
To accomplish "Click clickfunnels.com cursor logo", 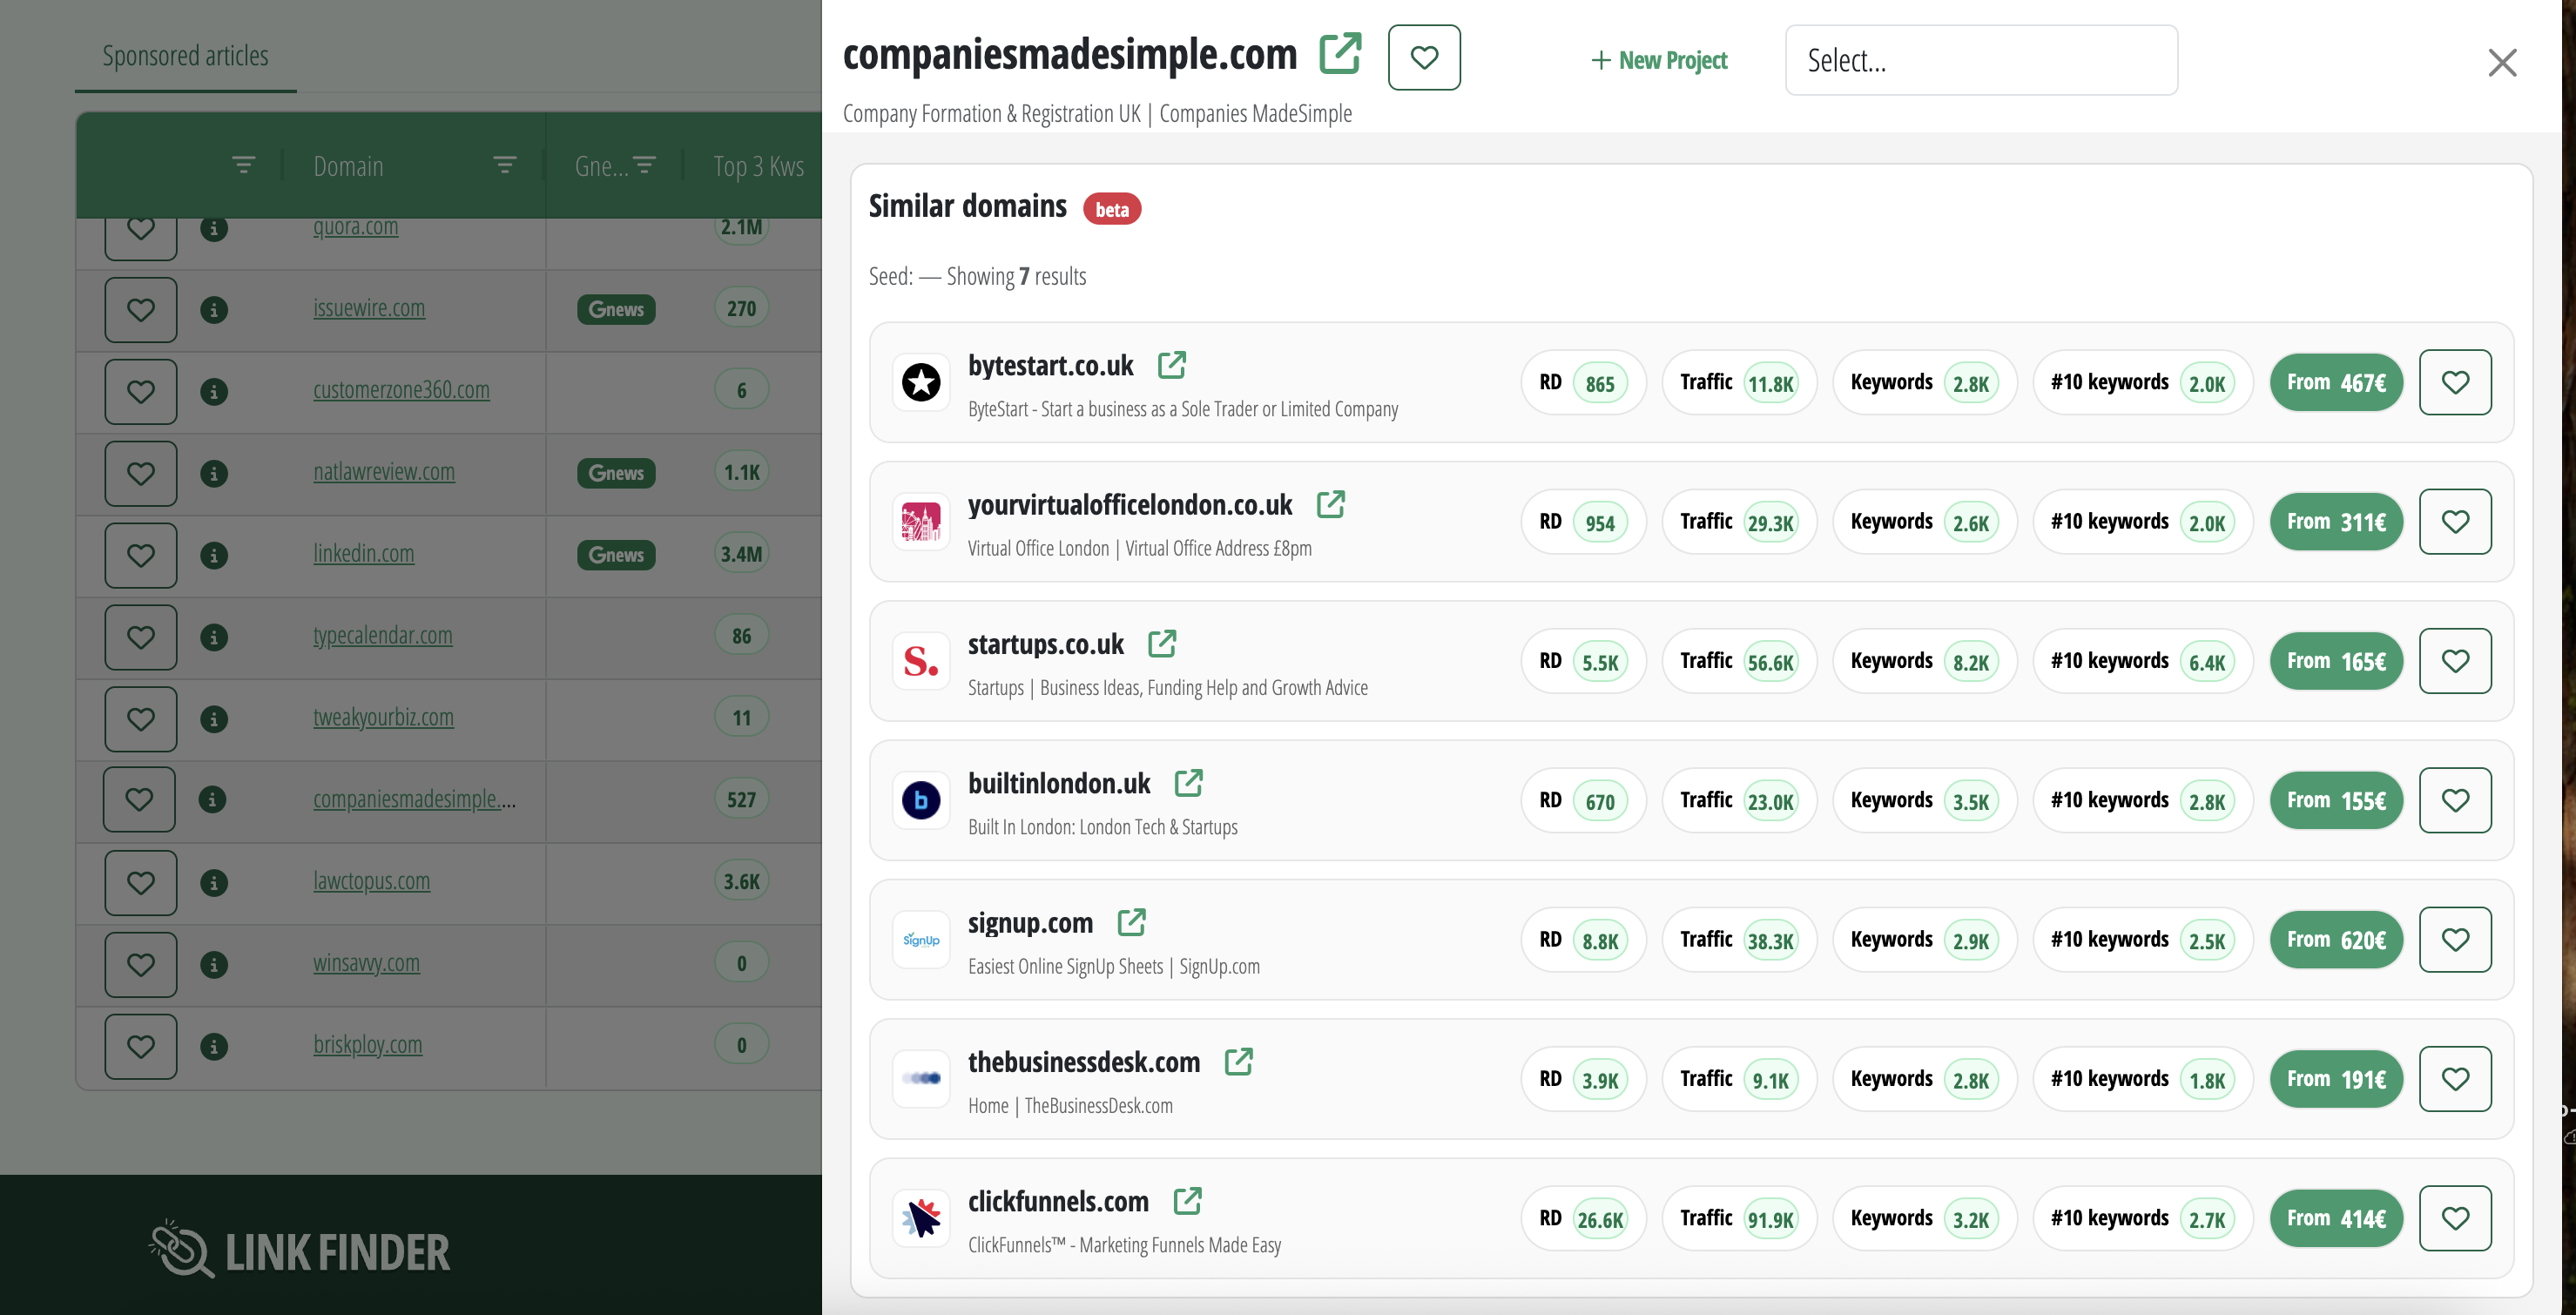I will pos(921,1218).
